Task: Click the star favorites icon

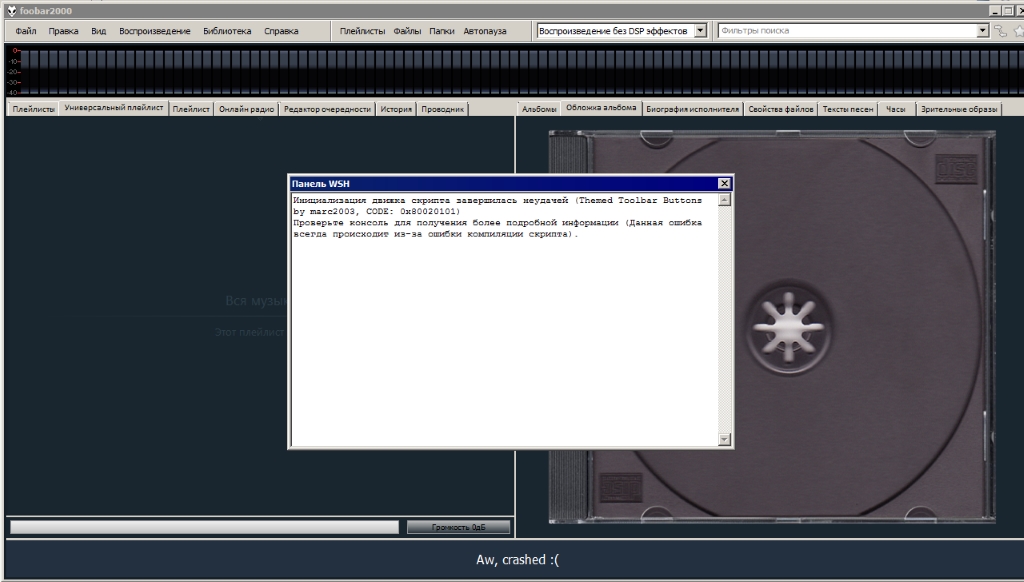Action: click(1018, 31)
